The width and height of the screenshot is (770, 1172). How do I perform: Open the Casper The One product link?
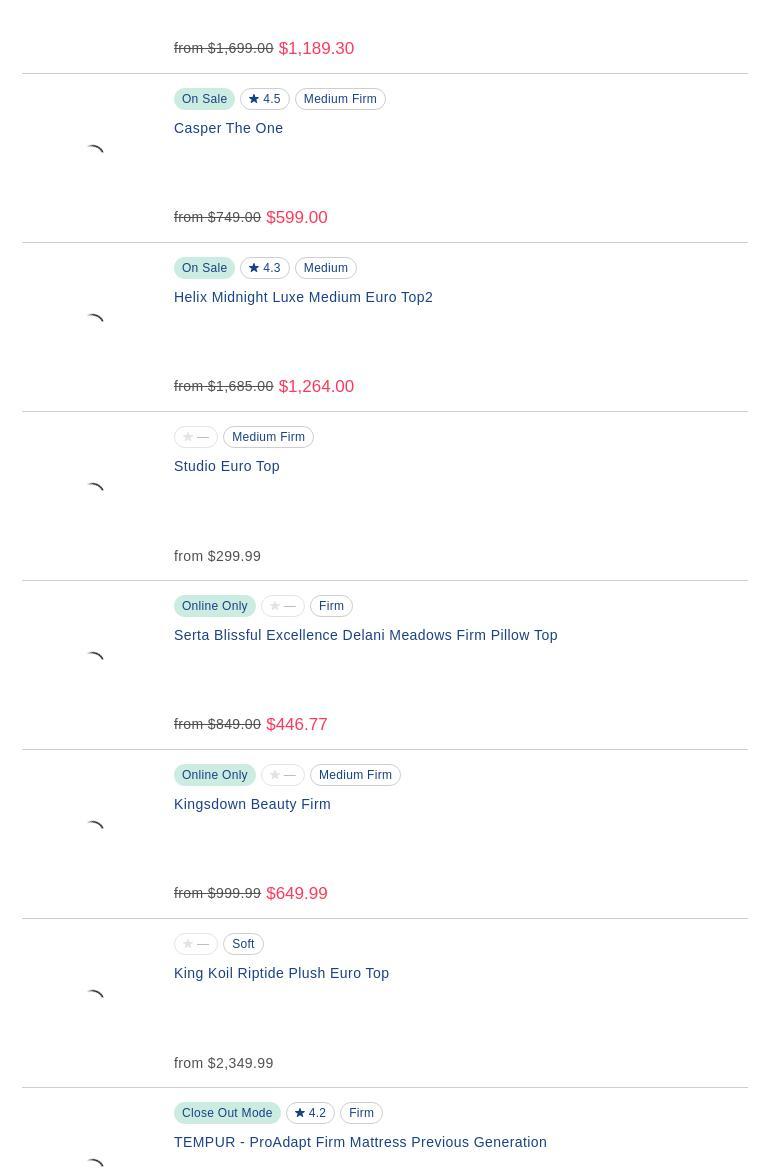click(228, 128)
